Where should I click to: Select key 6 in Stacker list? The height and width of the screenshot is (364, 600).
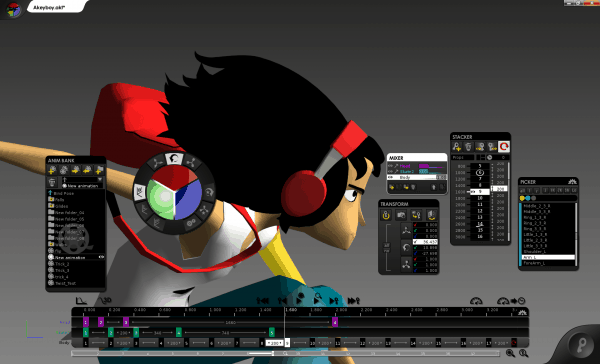click(x=480, y=173)
